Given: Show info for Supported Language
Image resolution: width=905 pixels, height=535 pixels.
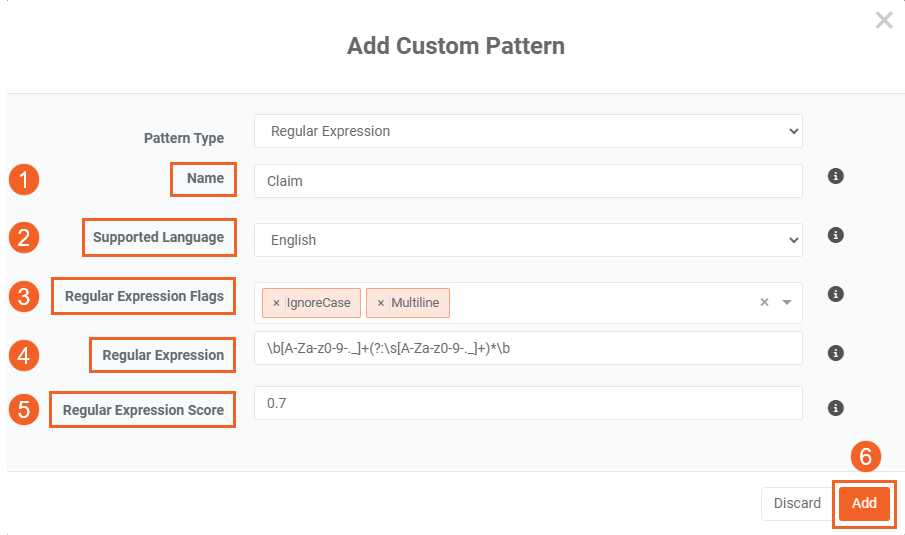Looking at the screenshot, I should (x=836, y=235).
